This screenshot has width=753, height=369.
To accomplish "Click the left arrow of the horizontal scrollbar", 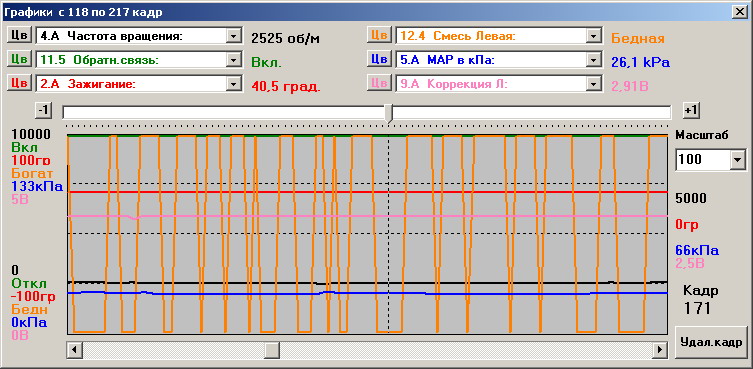I will 74,349.
